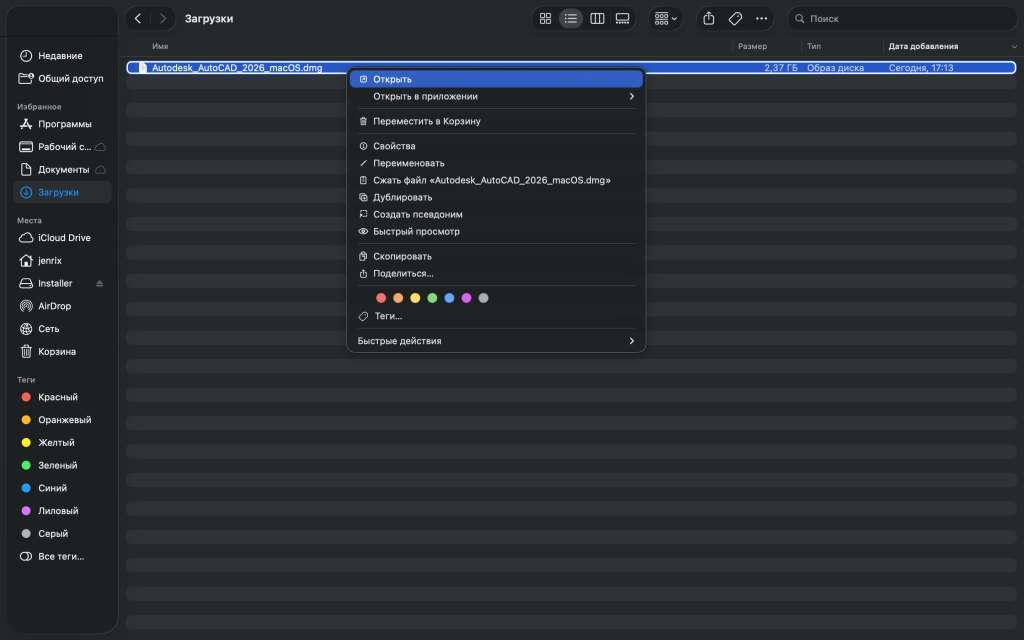1024x640 pixels.
Task: Open the grouping options dropdown
Action: point(665,18)
